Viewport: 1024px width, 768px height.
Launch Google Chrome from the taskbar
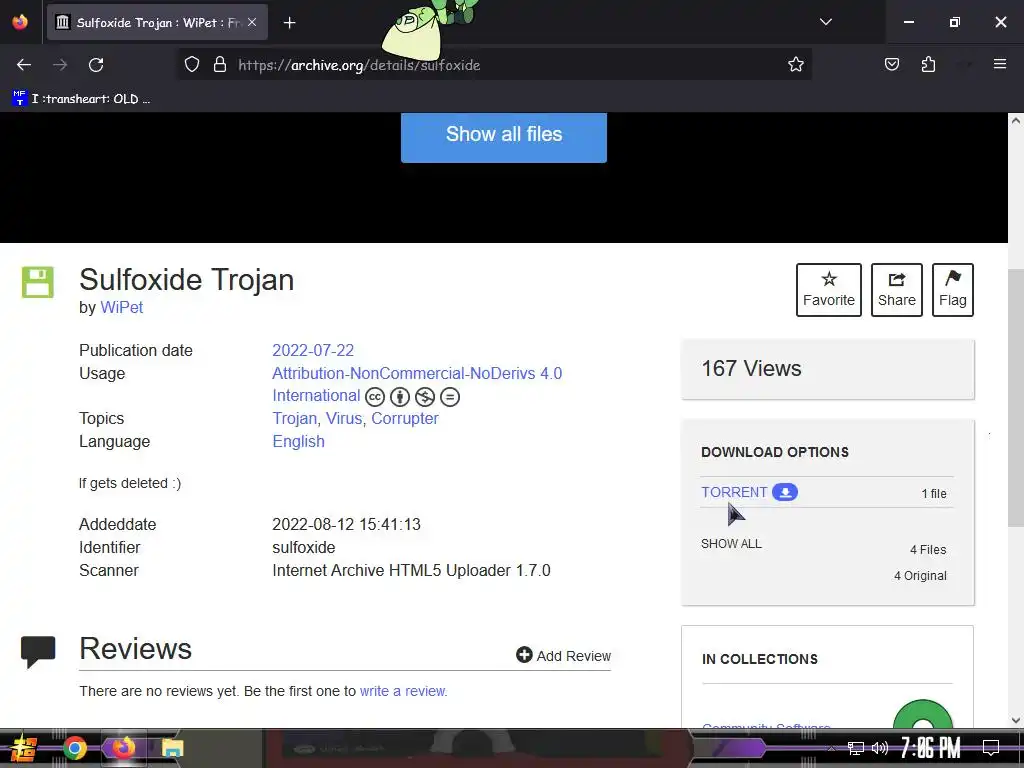click(75, 748)
